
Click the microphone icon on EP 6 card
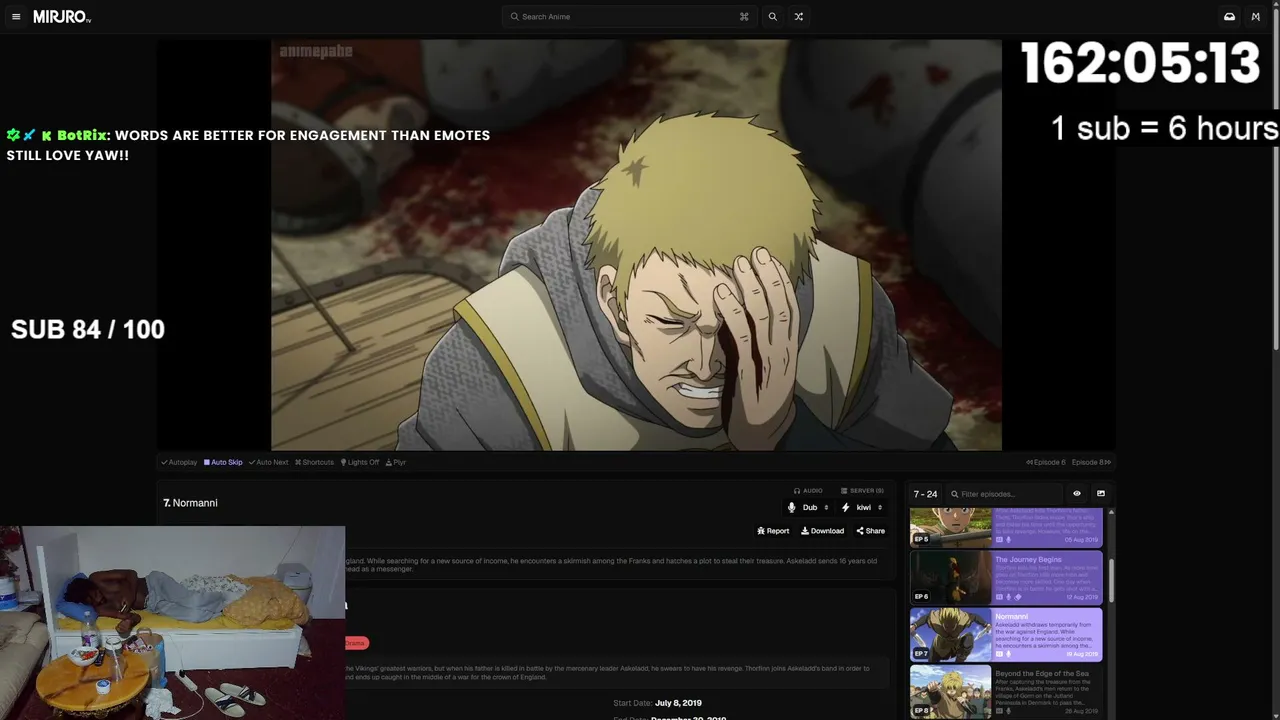point(1009,597)
